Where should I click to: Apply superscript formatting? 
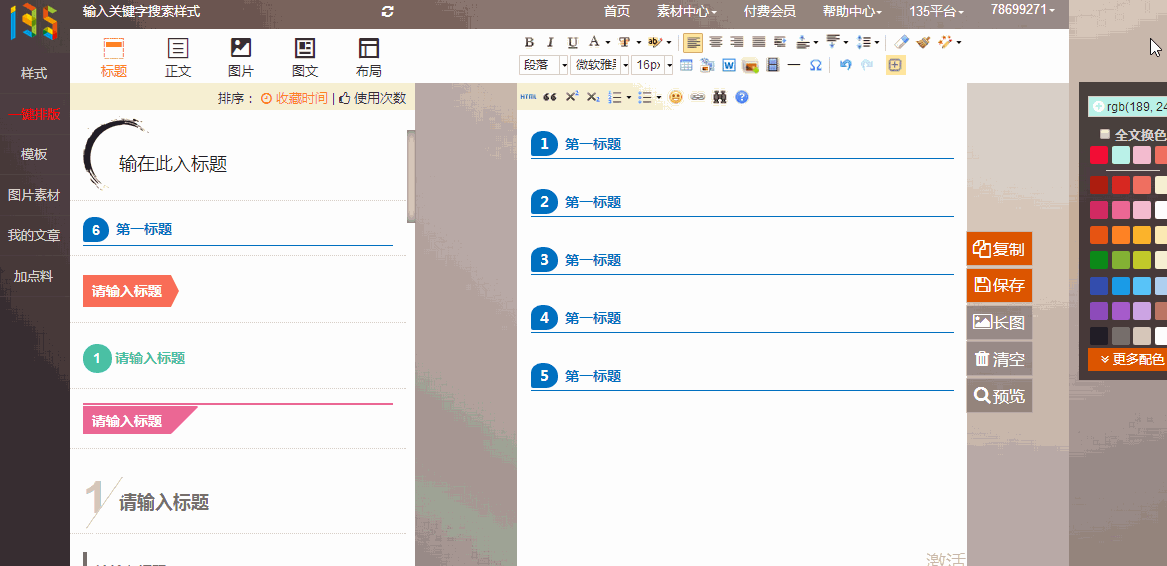[572, 97]
